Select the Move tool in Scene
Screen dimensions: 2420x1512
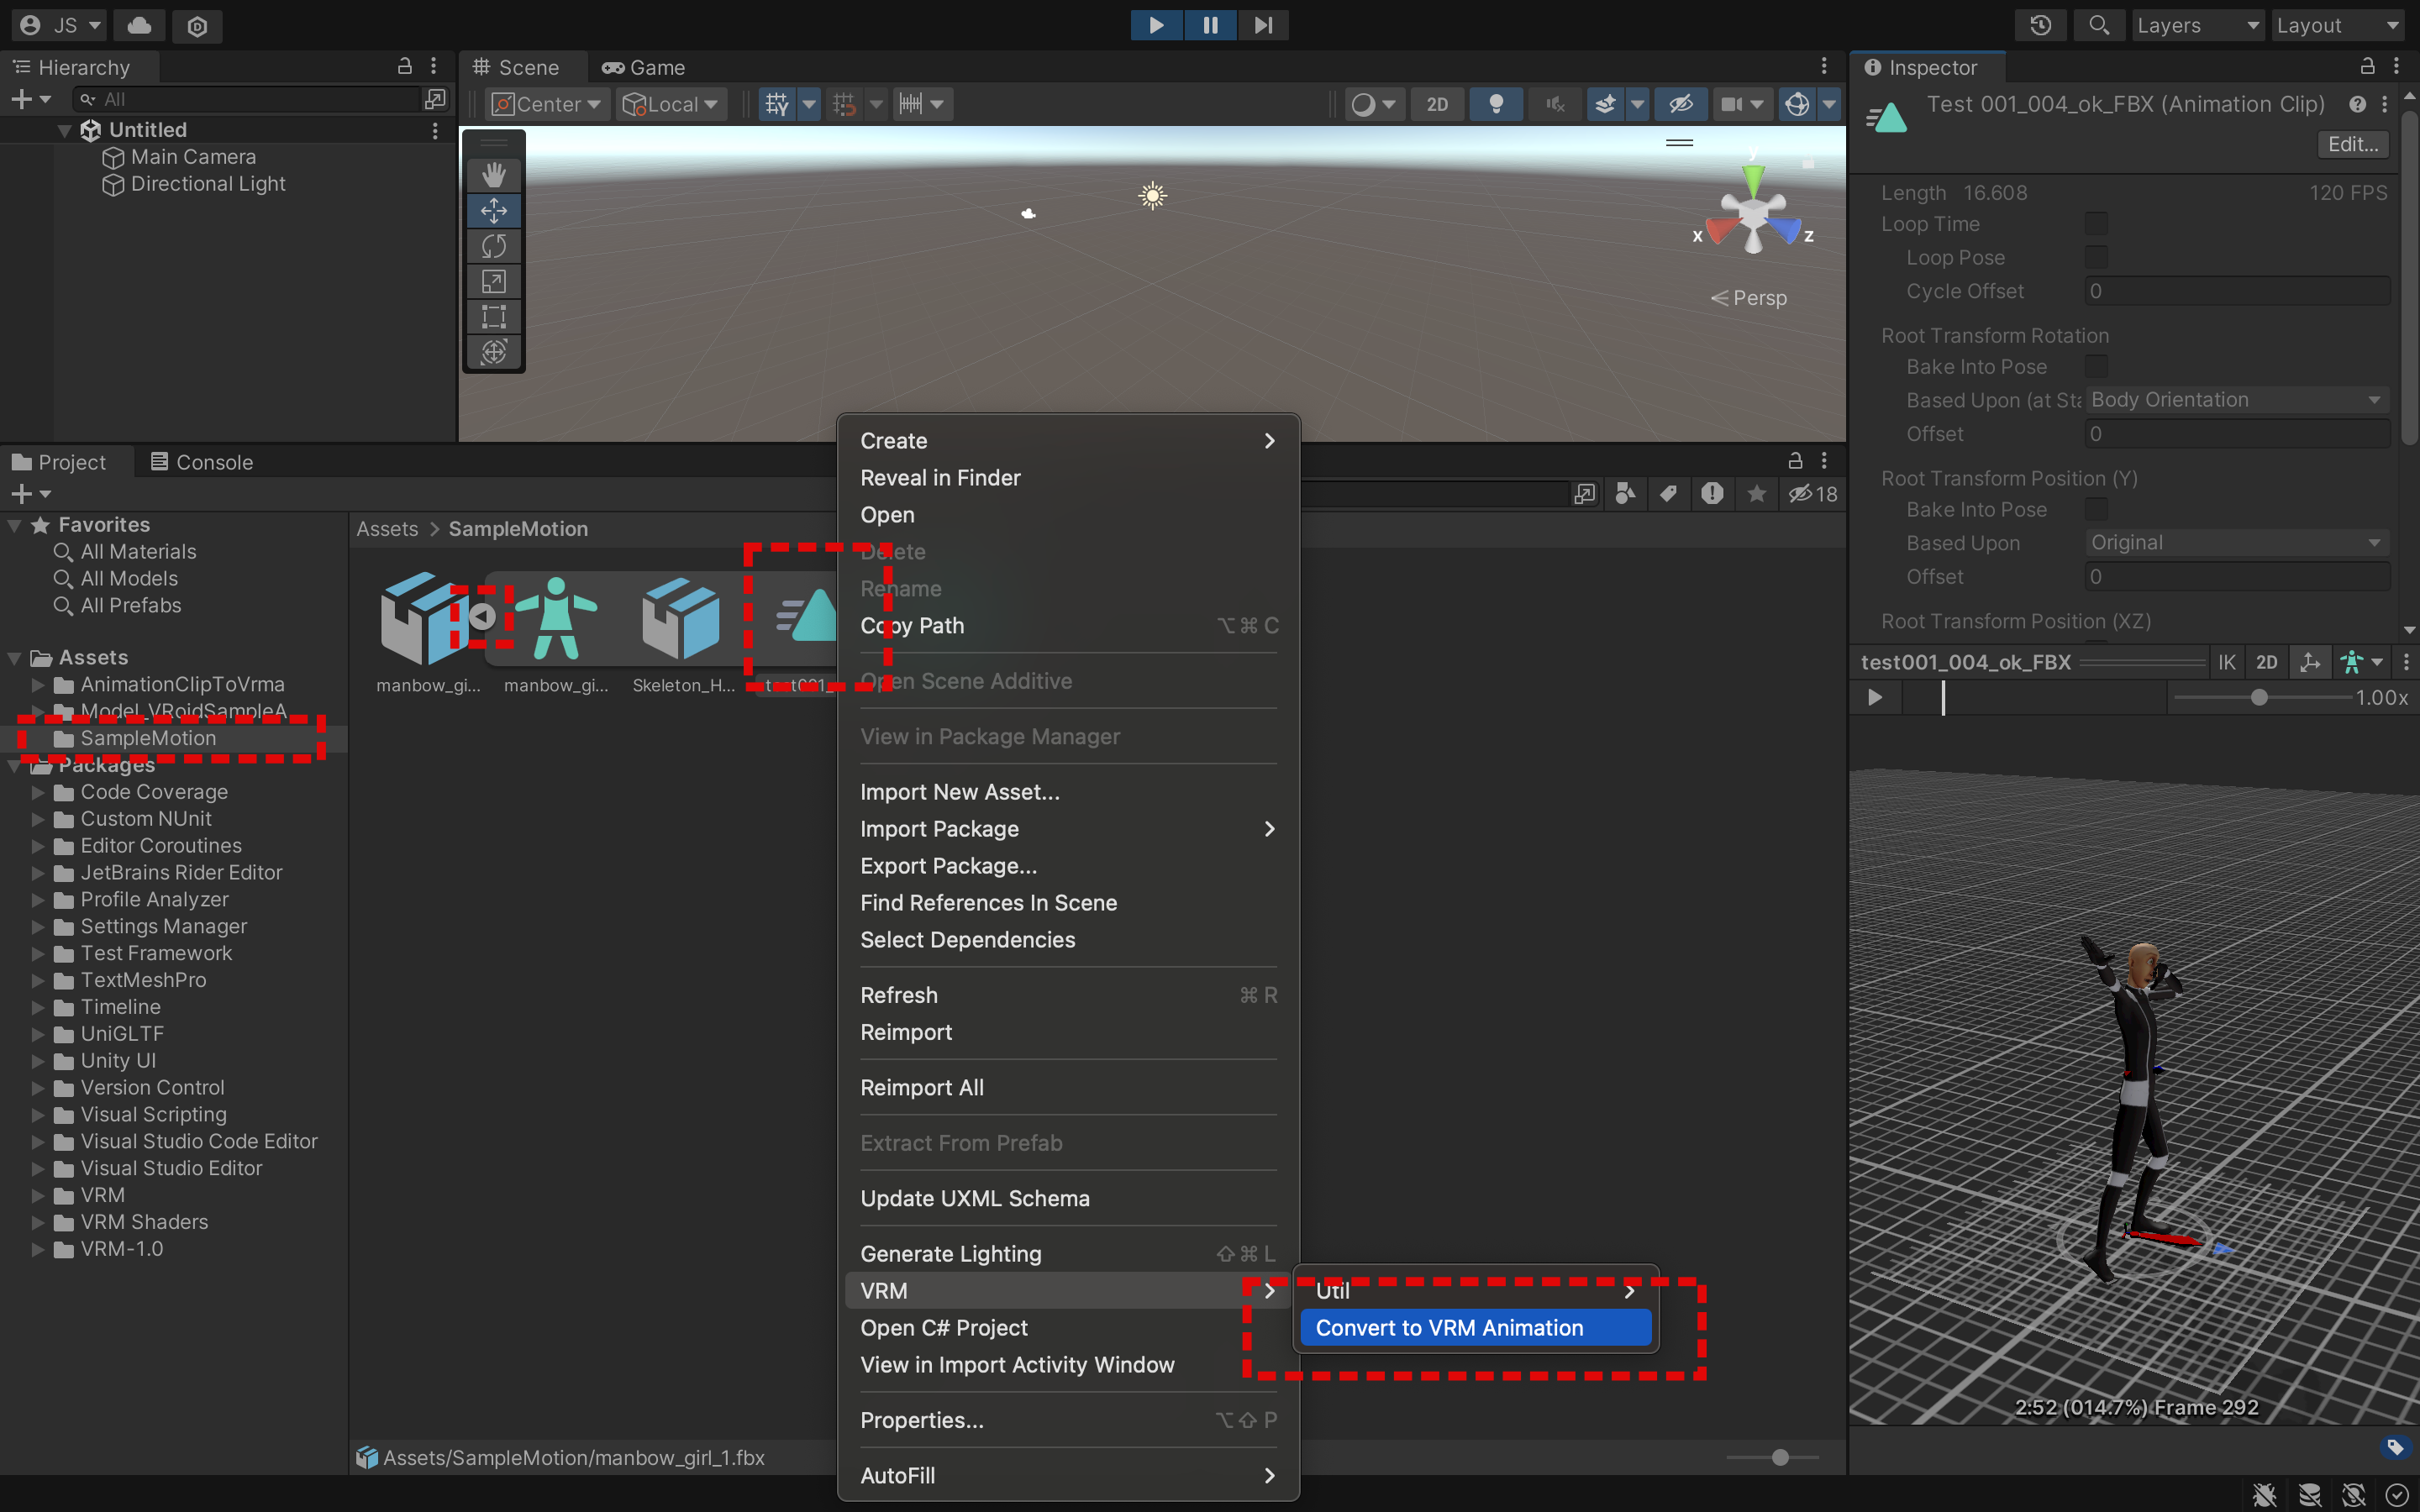click(494, 211)
